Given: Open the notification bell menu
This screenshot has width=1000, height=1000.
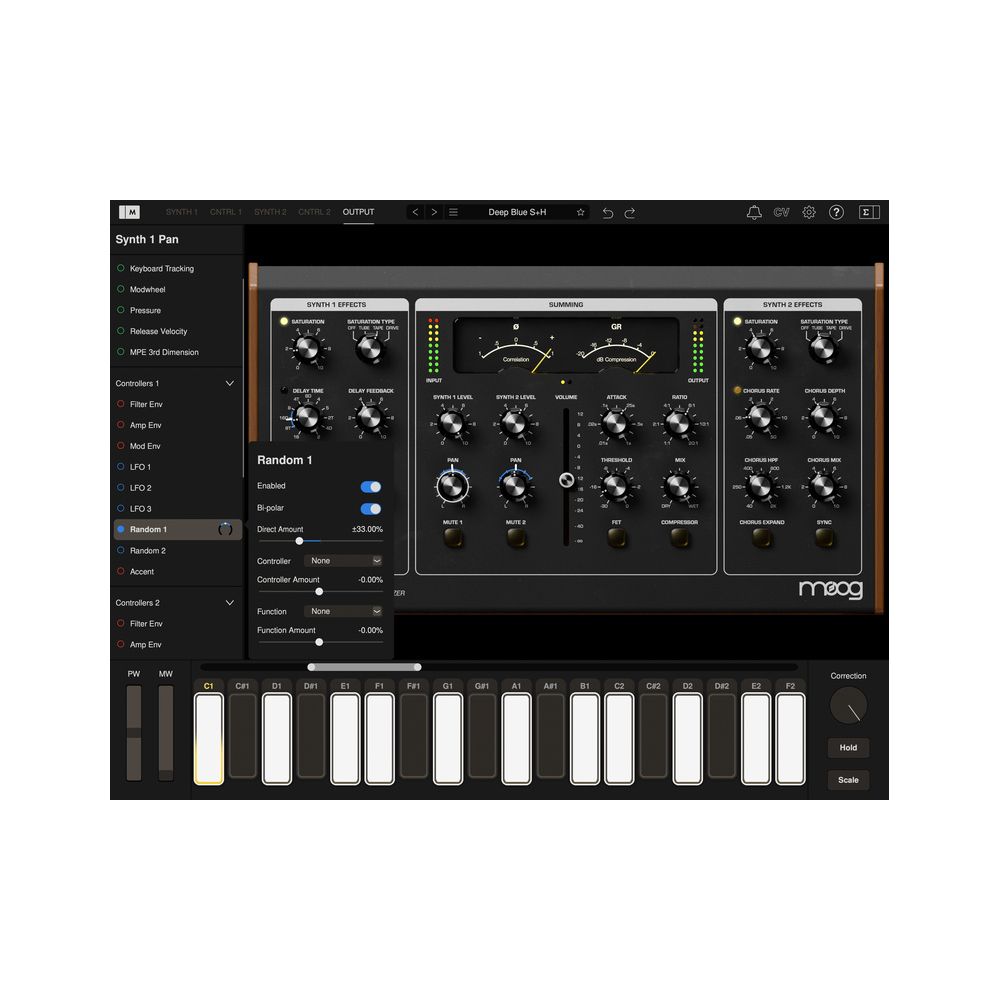Looking at the screenshot, I should pyautogui.click(x=756, y=212).
